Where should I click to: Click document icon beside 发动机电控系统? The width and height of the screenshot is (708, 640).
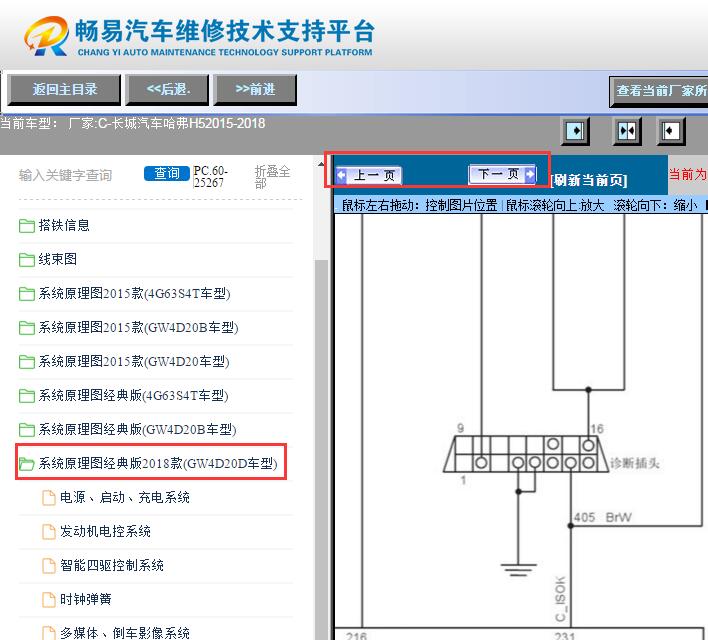(49, 532)
